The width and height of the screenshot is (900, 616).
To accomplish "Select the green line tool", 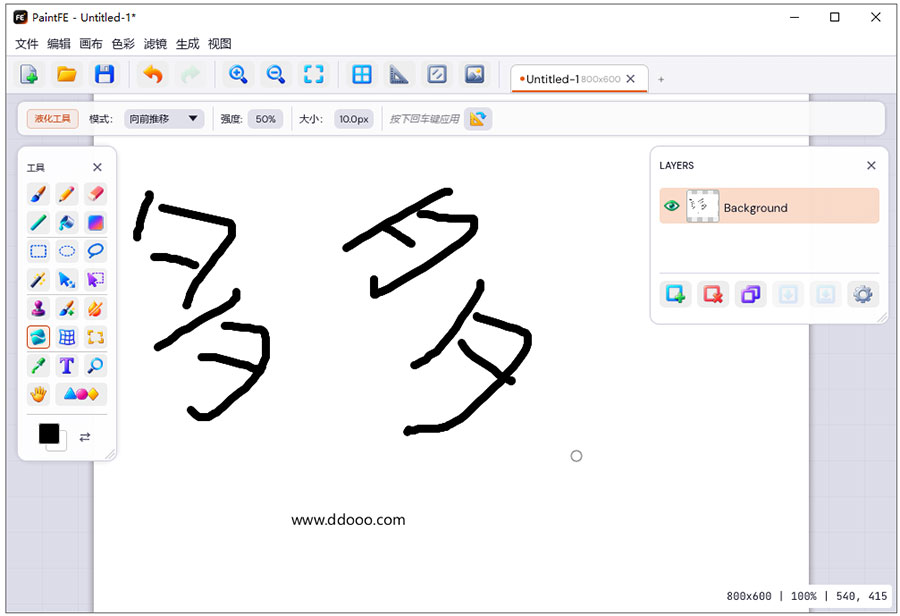I will click(x=38, y=222).
